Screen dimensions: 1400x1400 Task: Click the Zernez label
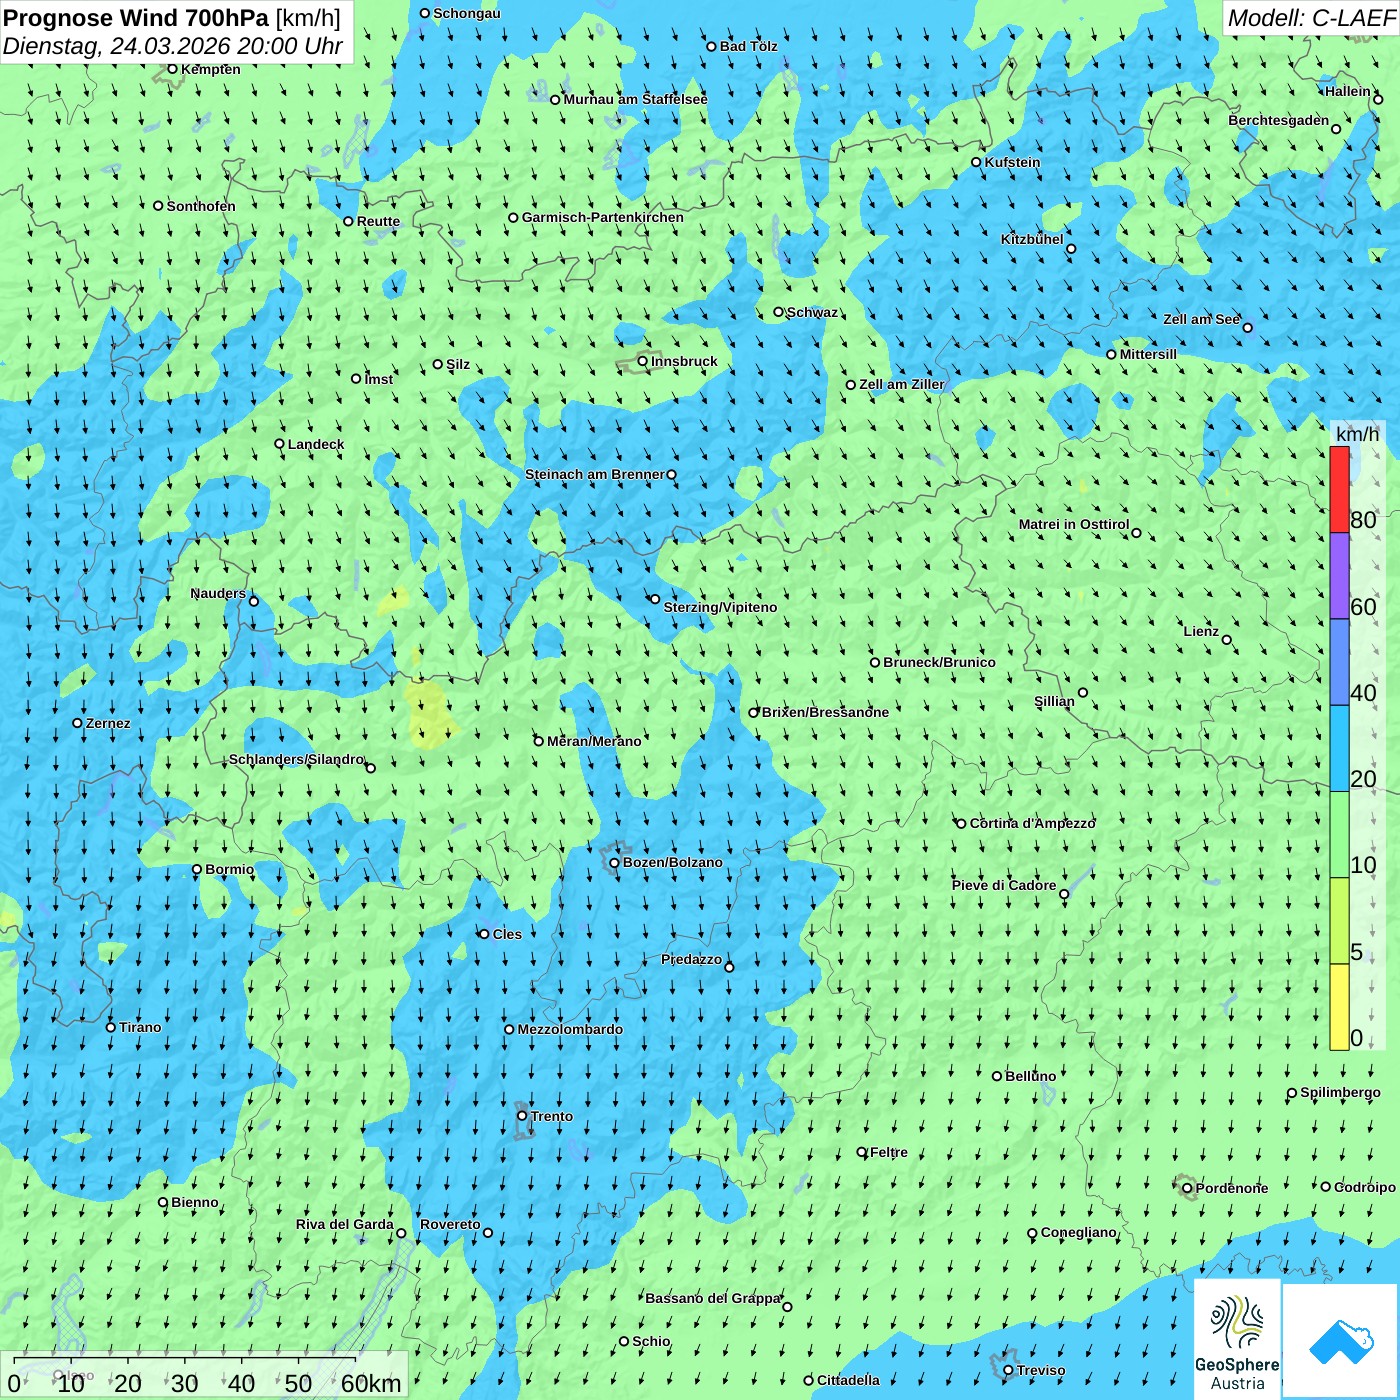(x=108, y=723)
